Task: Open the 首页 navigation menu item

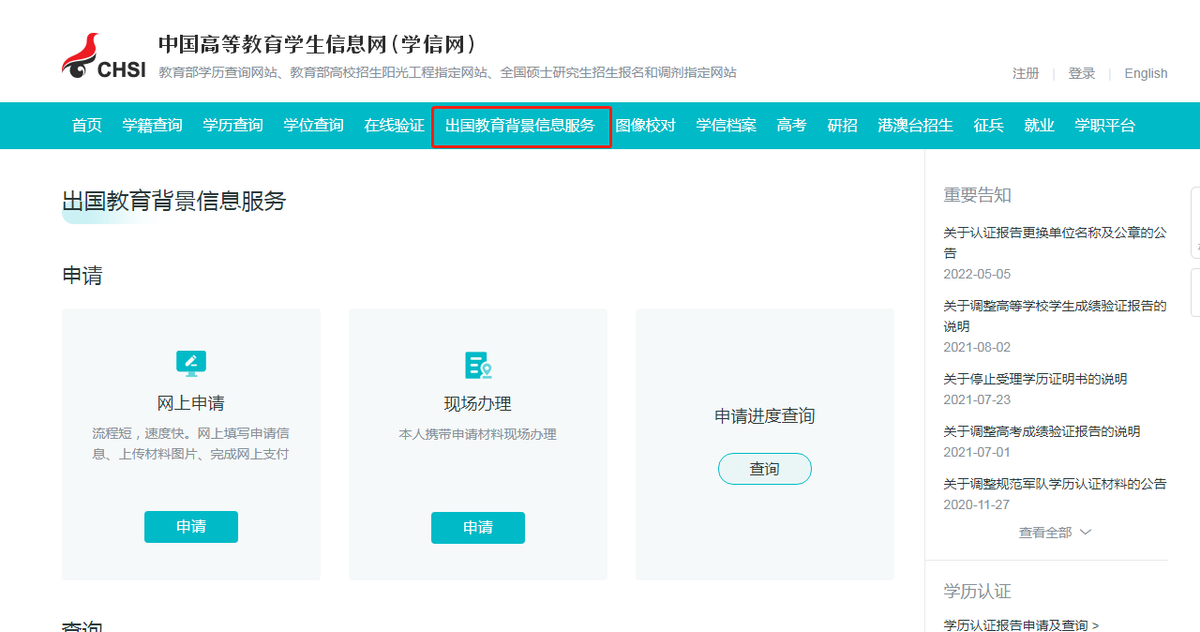Action: click(x=85, y=125)
